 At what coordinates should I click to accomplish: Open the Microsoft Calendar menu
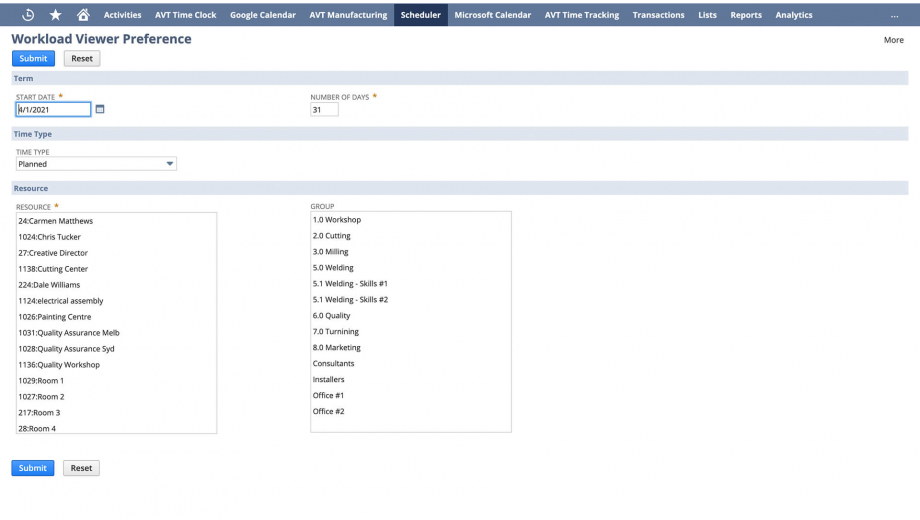(x=492, y=15)
